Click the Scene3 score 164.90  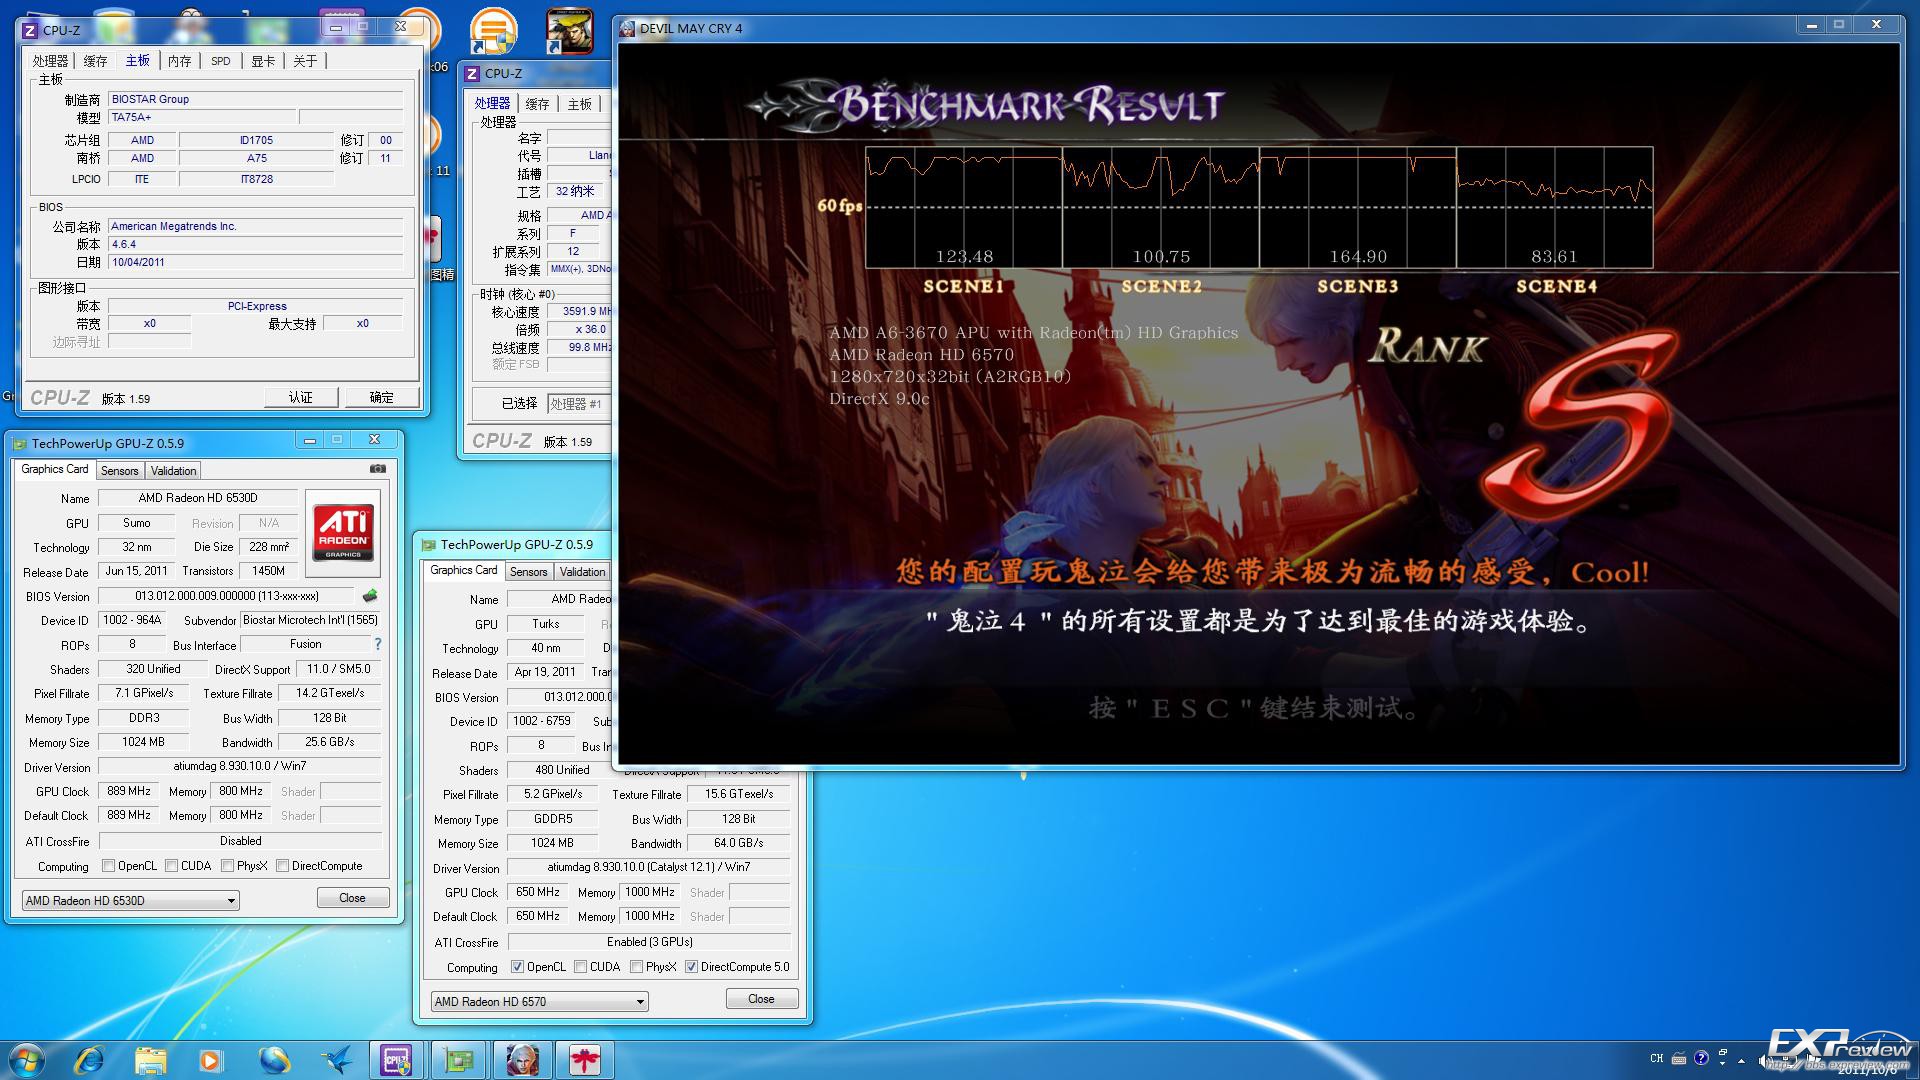point(1358,256)
